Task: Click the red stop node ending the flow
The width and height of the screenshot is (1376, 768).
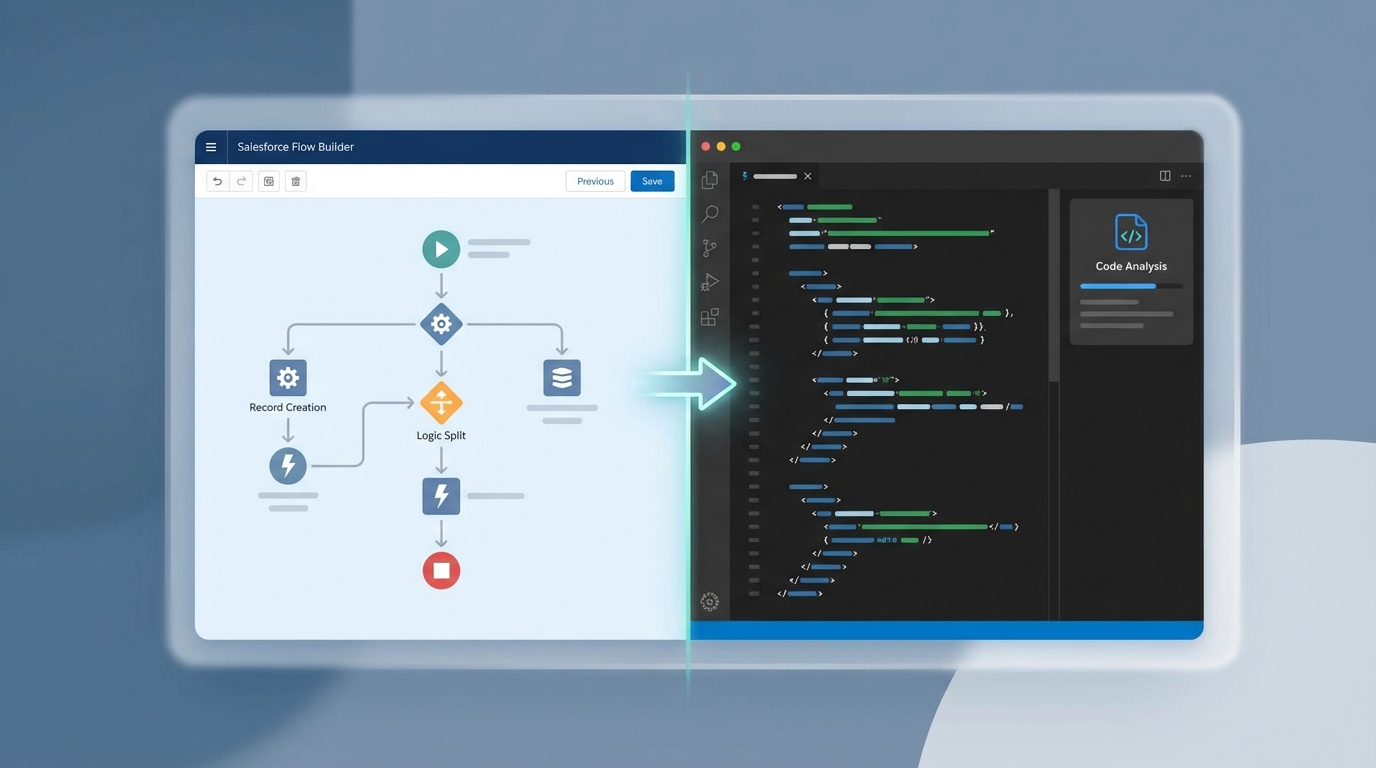Action: [x=441, y=570]
